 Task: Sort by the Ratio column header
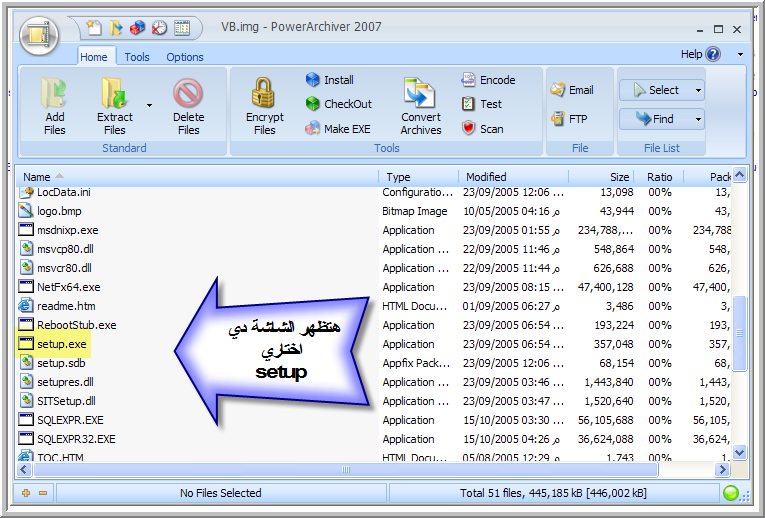659,177
